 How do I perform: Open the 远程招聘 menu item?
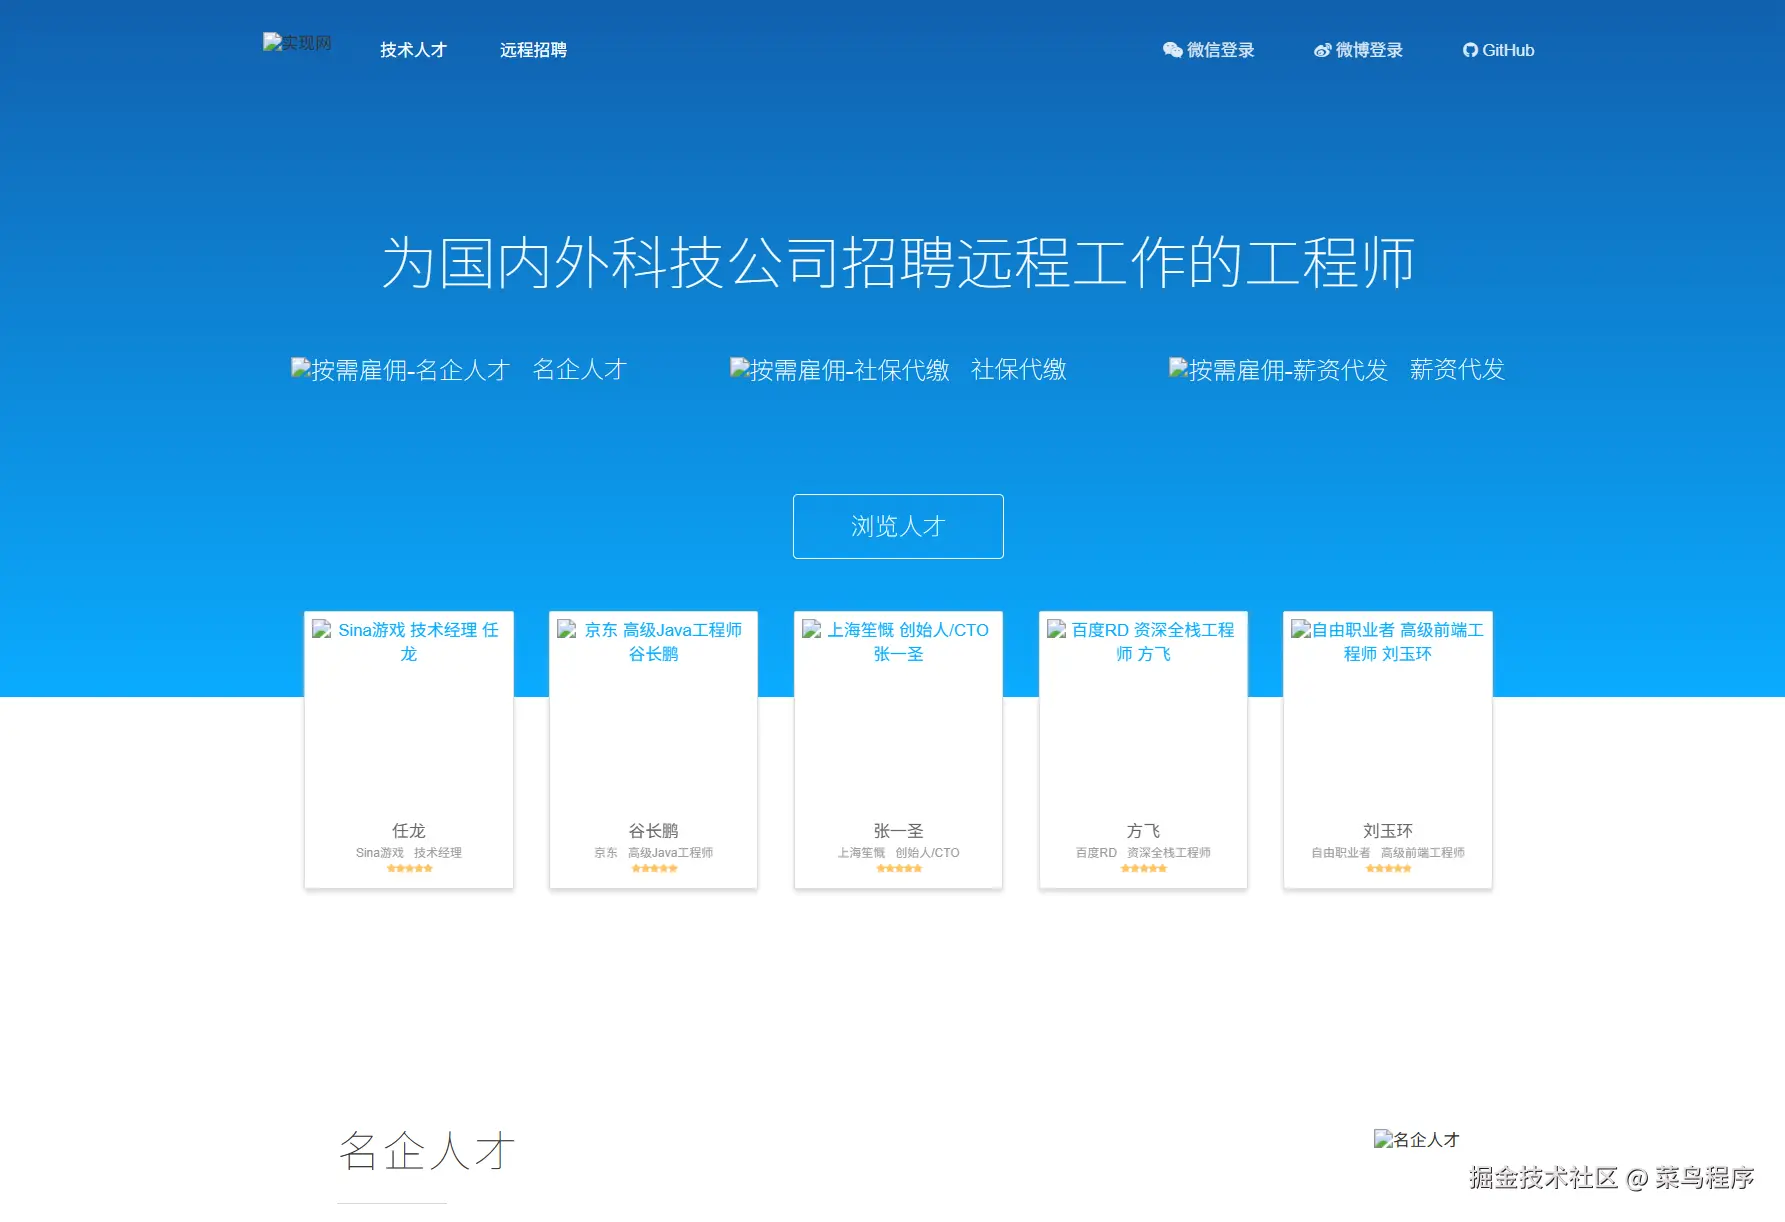(x=533, y=50)
